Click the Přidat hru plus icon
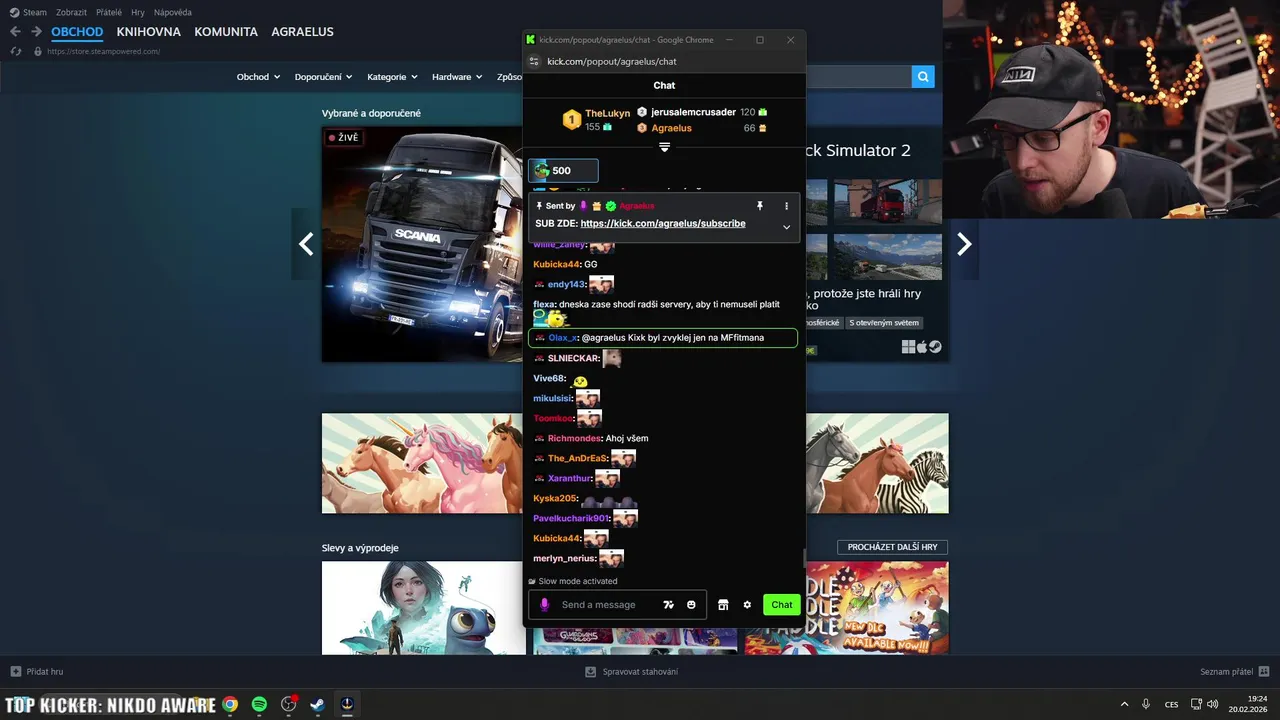The height and width of the screenshot is (720, 1280). point(15,672)
